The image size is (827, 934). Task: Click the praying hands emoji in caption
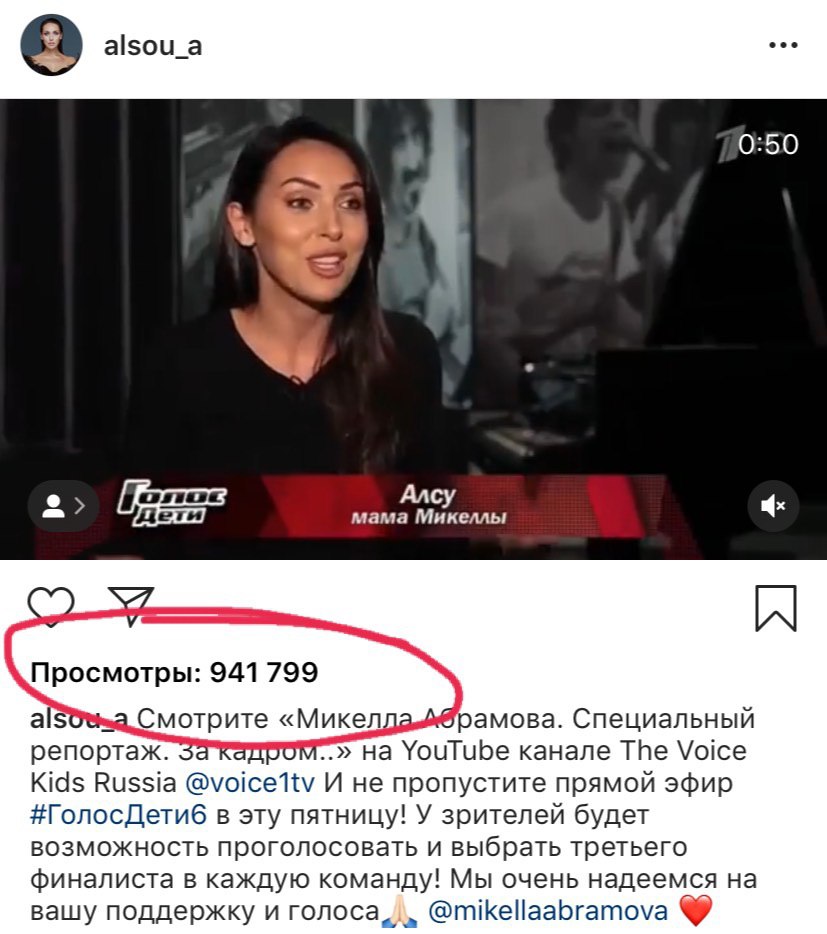click(x=399, y=911)
